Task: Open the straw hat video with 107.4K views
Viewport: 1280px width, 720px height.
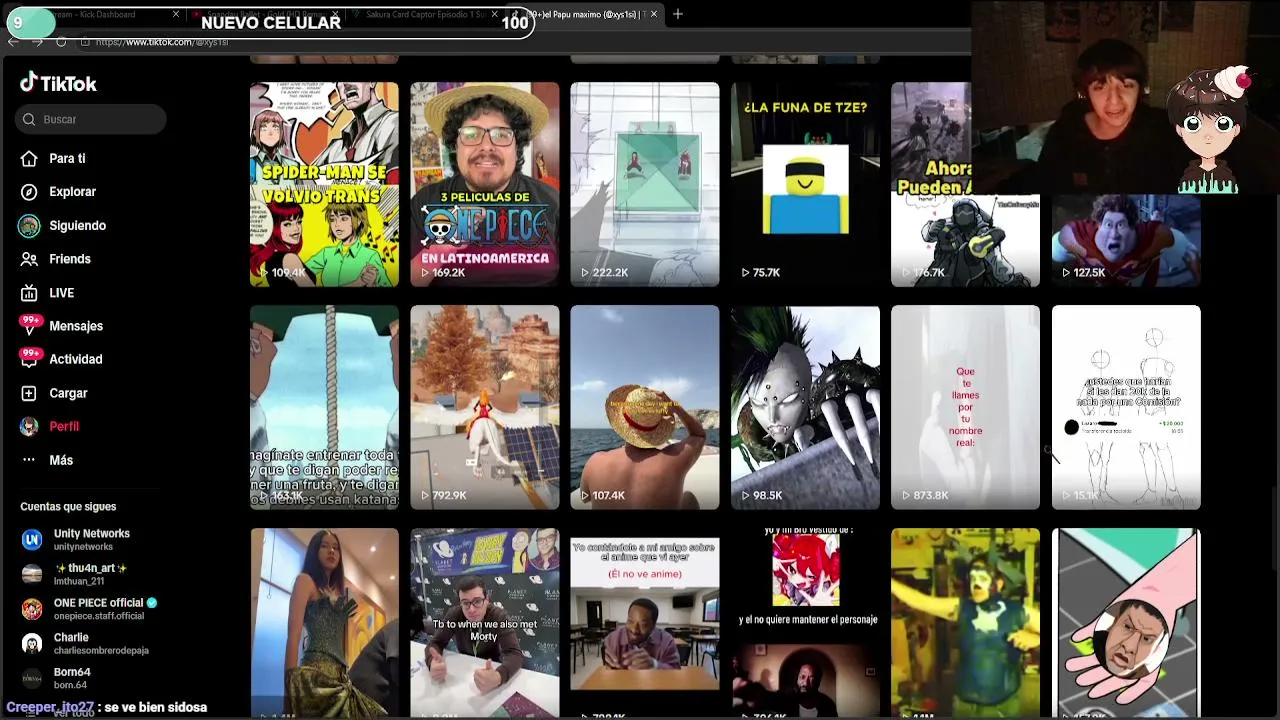Action: (x=645, y=407)
